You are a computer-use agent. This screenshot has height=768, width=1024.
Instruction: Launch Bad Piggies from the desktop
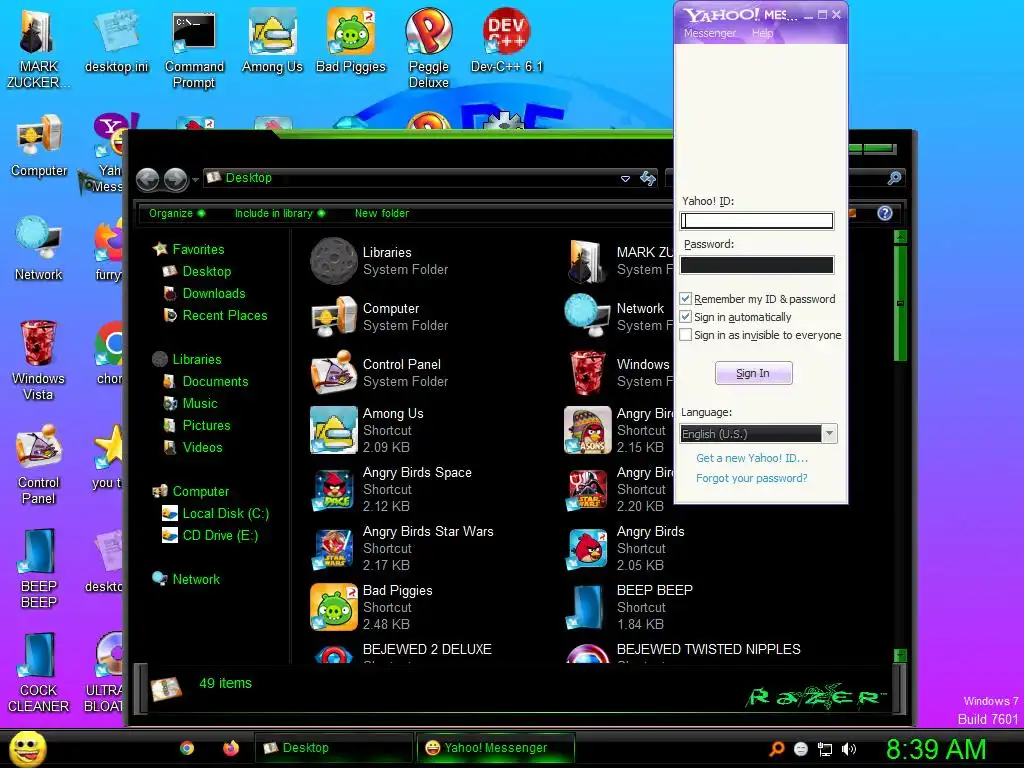[x=351, y=40]
